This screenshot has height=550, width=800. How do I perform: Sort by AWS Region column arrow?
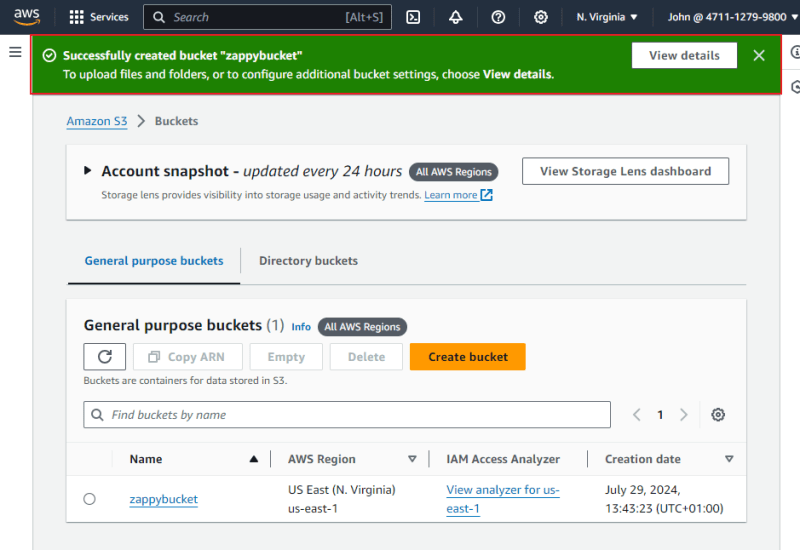(412, 459)
